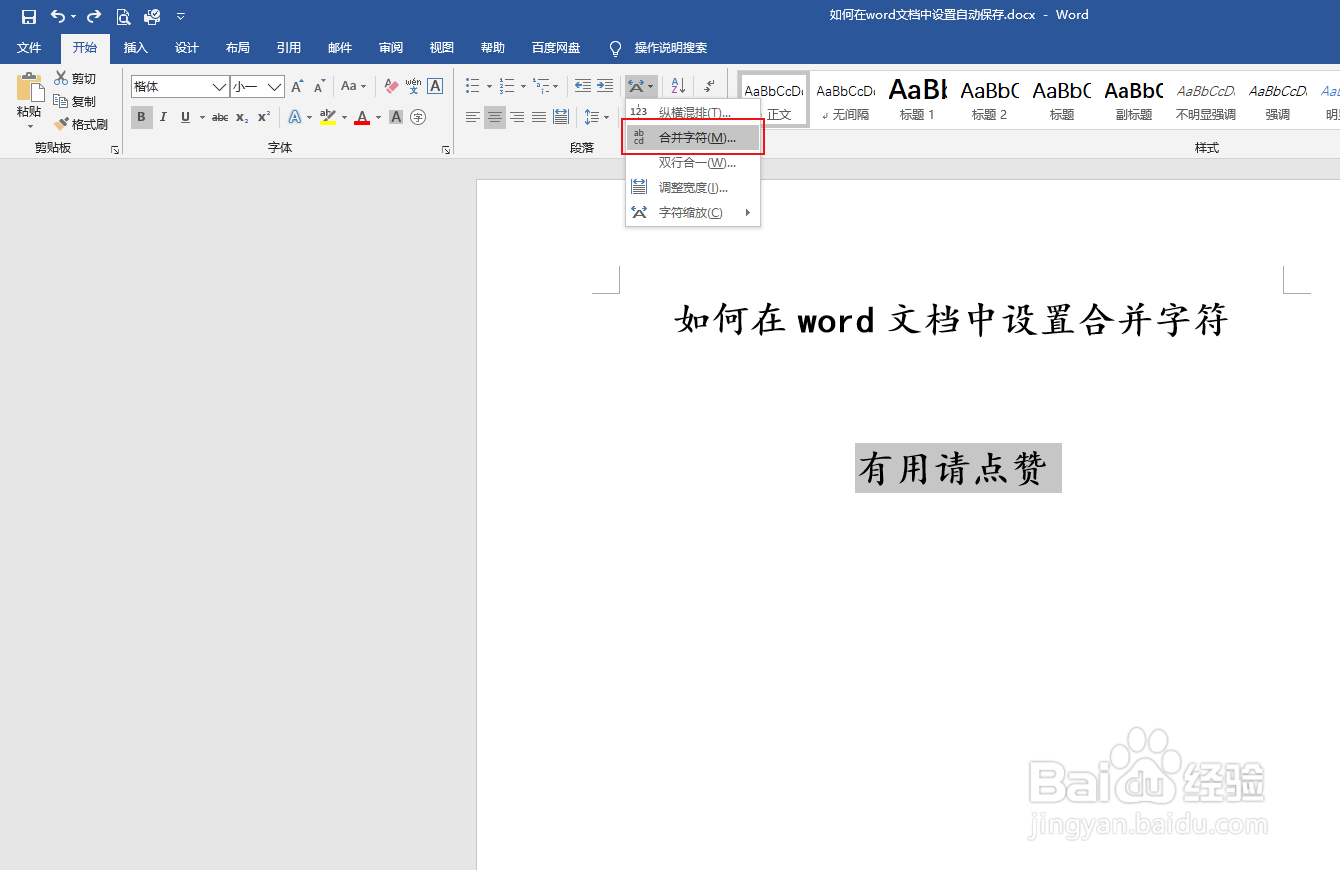Apply the 标题 1 heading style

[918, 100]
